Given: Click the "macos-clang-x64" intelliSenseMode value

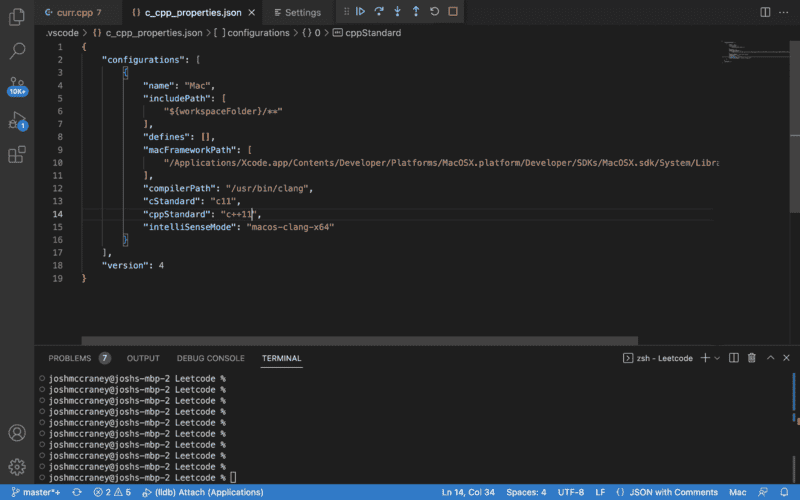Looking at the screenshot, I should 290,227.
